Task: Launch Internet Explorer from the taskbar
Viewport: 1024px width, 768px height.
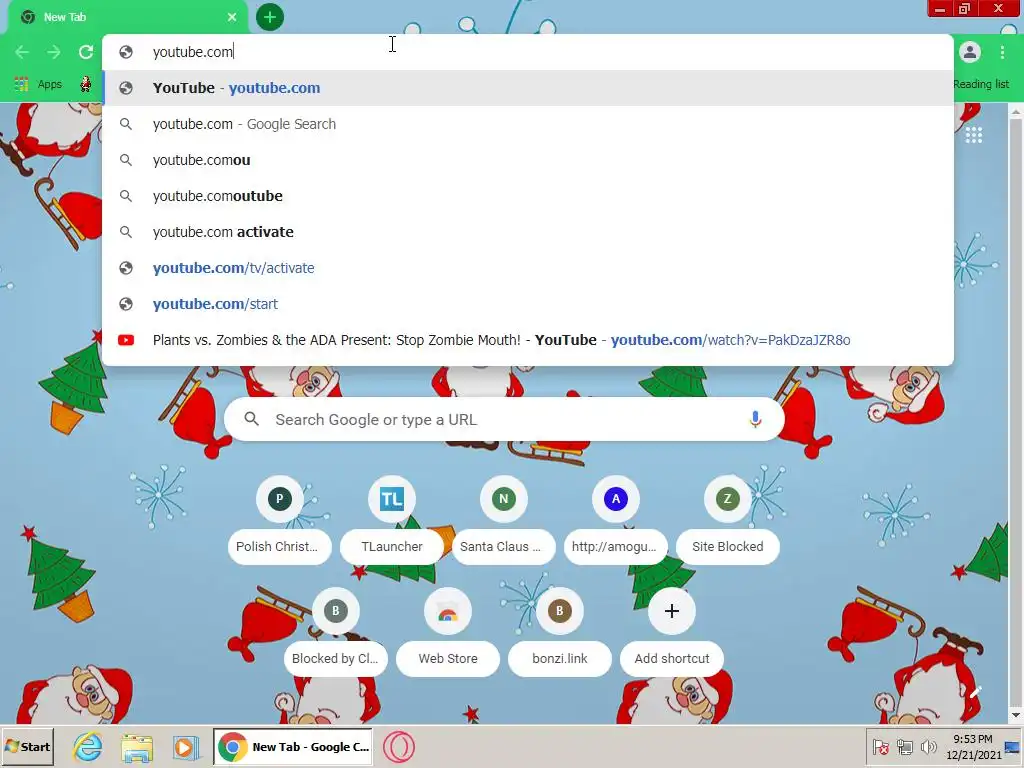Action: (88, 746)
